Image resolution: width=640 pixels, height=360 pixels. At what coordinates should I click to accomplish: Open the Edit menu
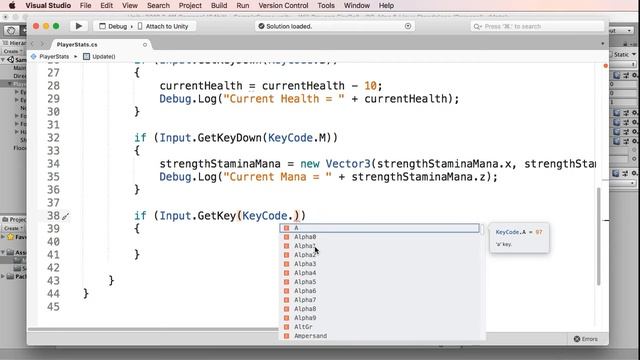coord(107,5)
